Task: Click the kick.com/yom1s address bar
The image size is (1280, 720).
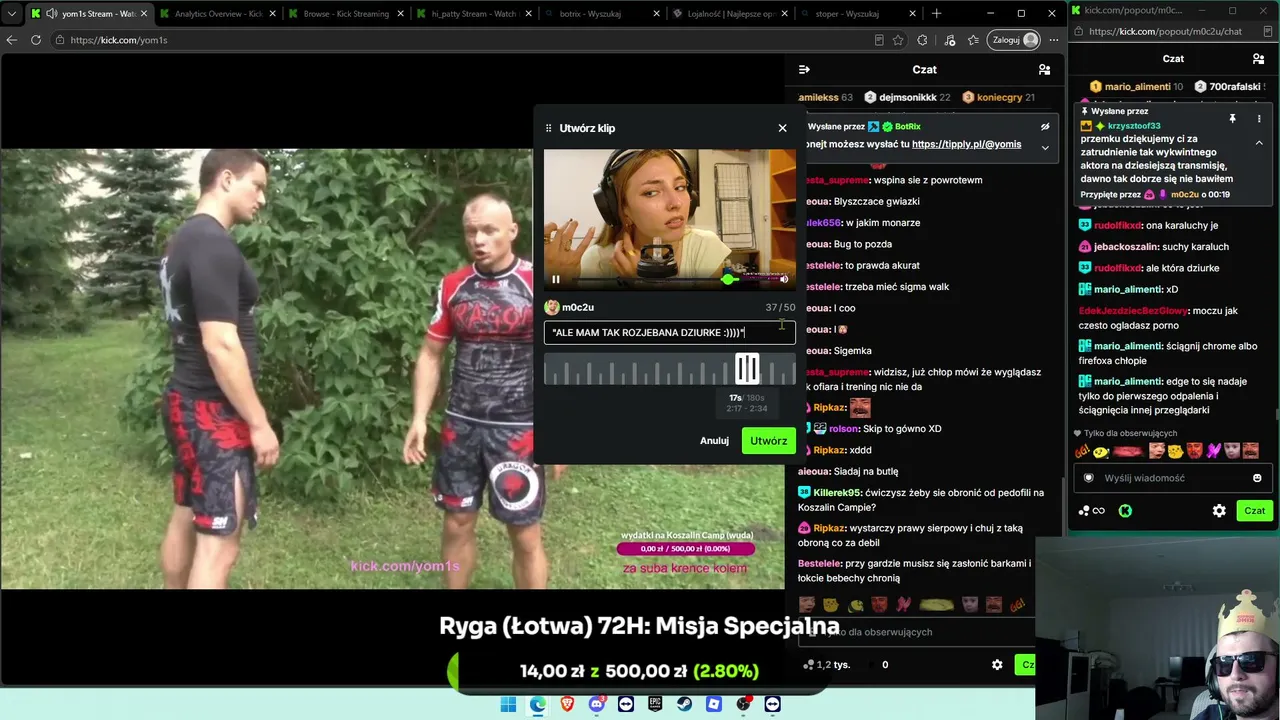Action: tap(460, 40)
